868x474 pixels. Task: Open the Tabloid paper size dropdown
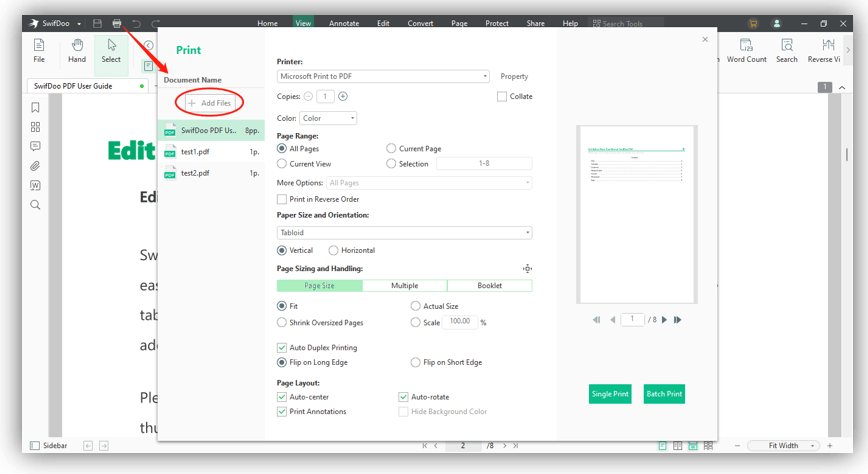coord(405,233)
